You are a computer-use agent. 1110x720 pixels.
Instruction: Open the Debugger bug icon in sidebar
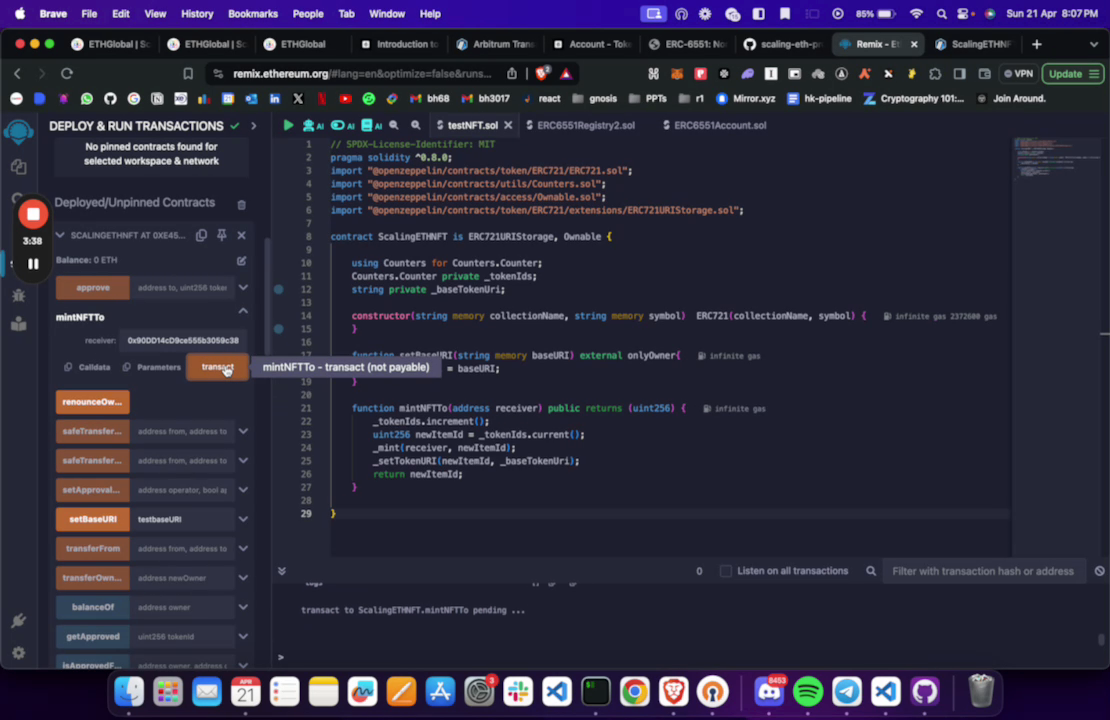[x=19, y=295]
